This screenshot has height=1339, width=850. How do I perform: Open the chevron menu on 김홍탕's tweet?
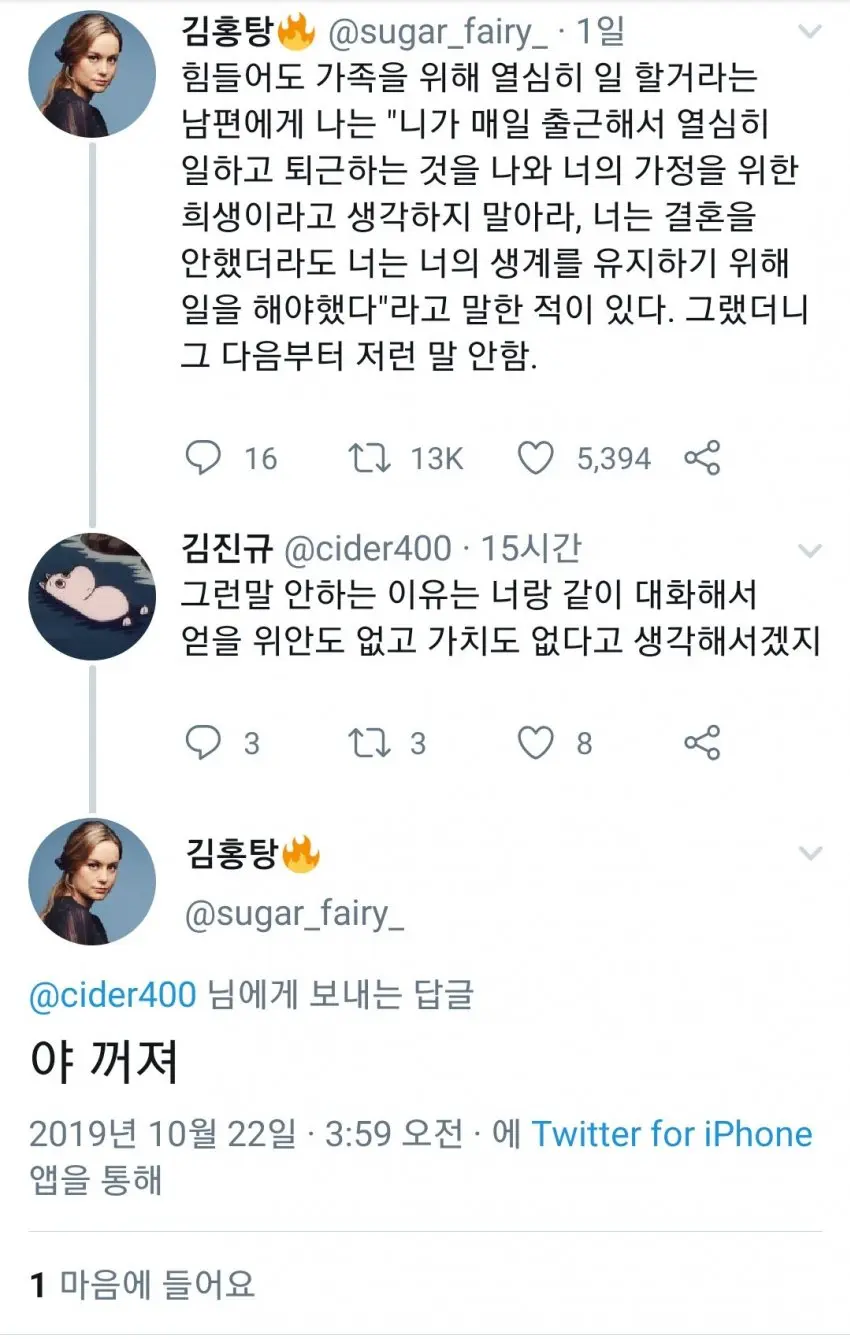tap(812, 32)
